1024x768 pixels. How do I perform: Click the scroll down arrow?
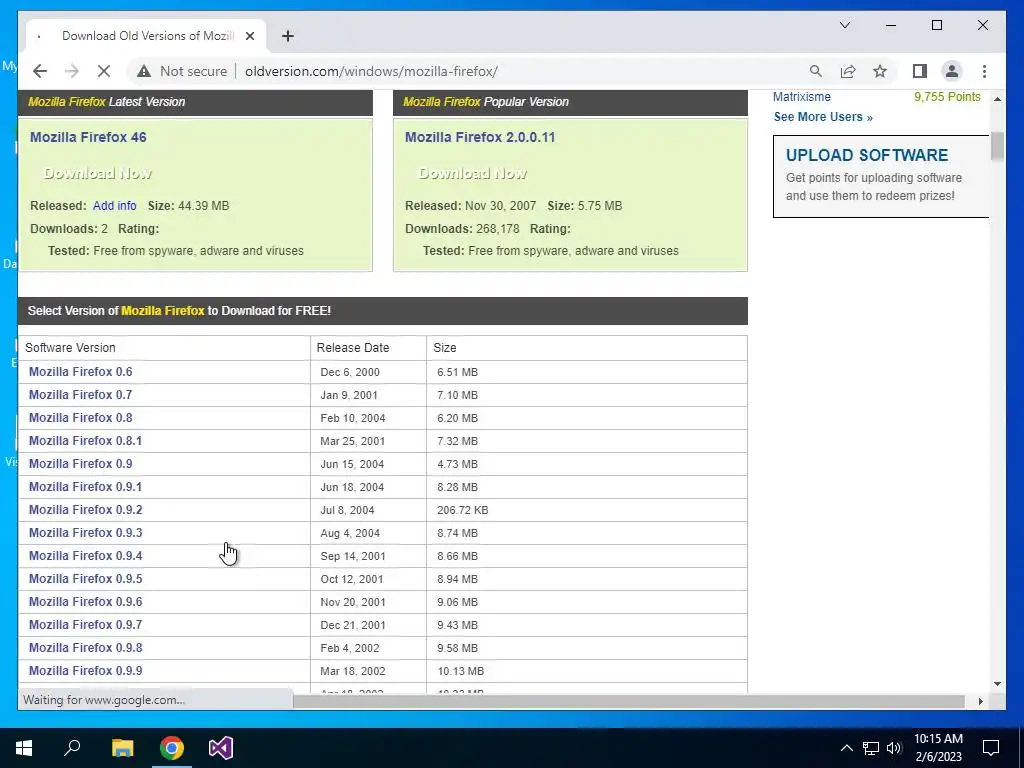(x=997, y=684)
